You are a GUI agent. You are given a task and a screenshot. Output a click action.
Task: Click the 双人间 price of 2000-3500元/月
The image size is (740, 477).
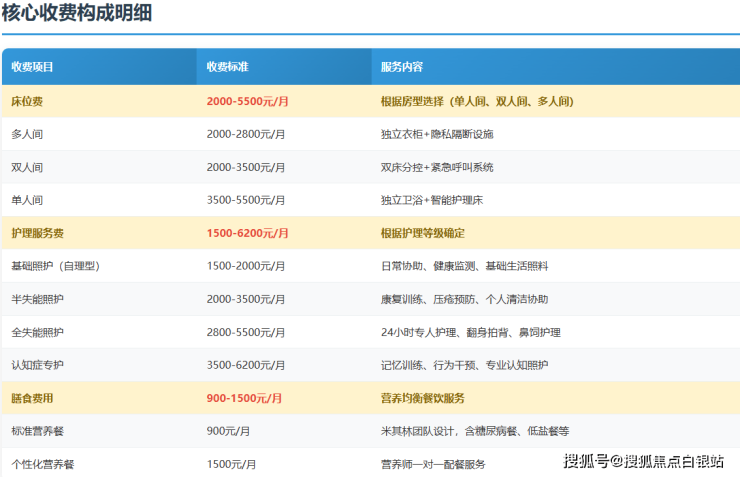(245, 167)
